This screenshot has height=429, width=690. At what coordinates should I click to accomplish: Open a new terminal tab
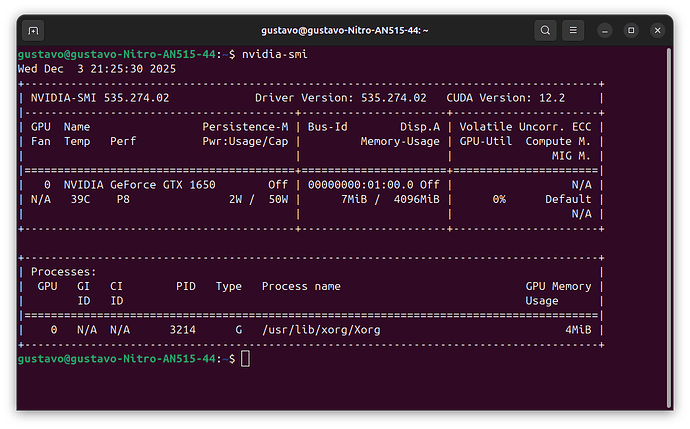pyautogui.click(x=33, y=30)
